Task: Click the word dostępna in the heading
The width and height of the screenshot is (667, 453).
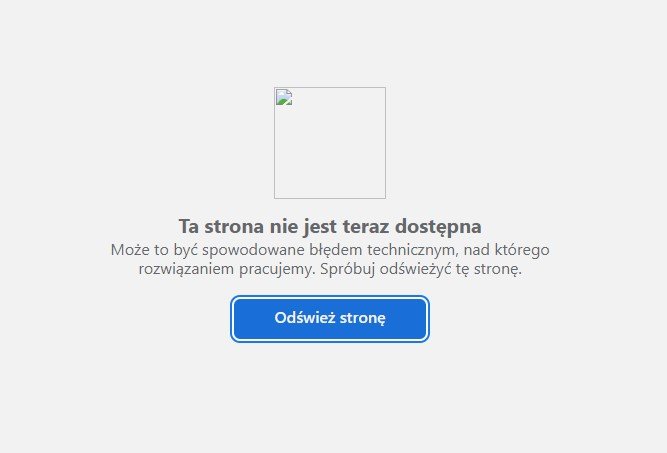Action: pos(438,227)
